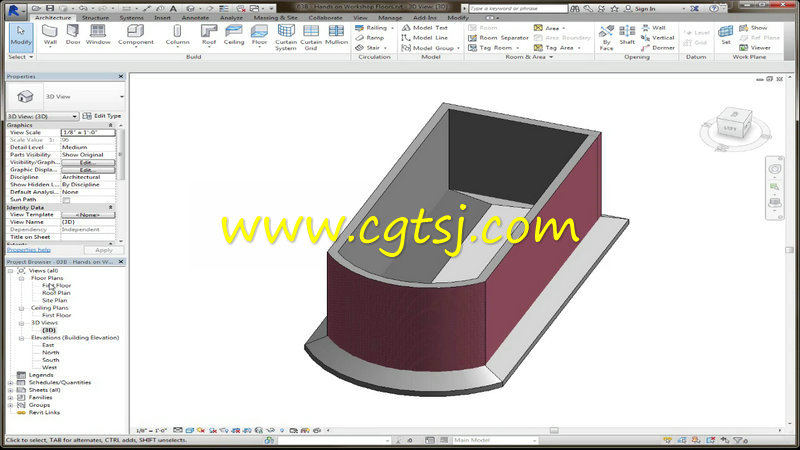Choose the Ramp tool
The width and height of the screenshot is (800, 450).
point(370,38)
